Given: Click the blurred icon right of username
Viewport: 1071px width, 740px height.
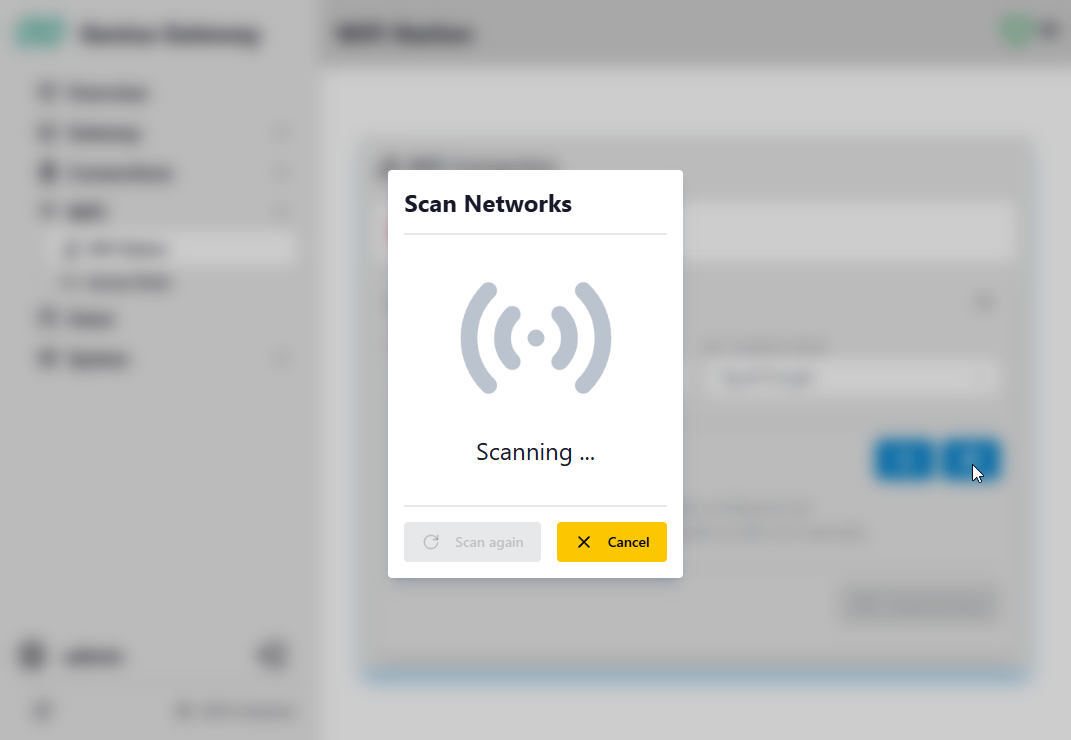Looking at the screenshot, I should pos(272,655).
